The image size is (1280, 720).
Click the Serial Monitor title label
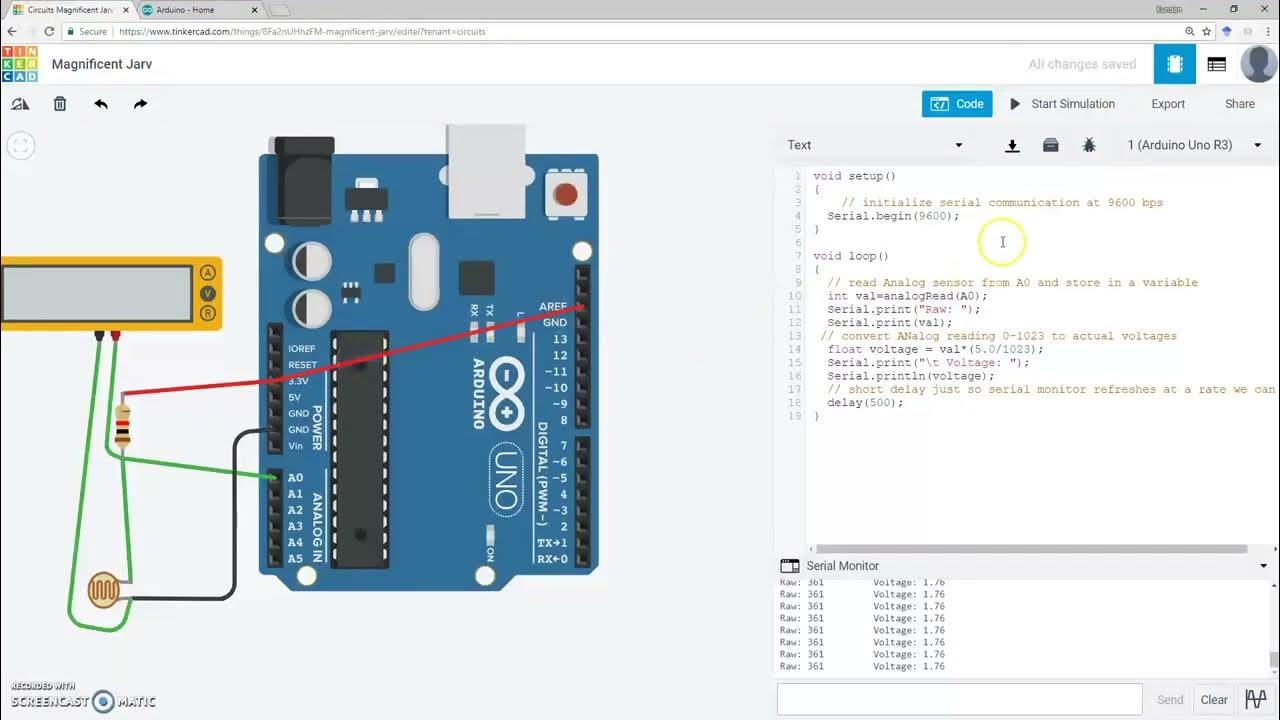pyautogui.click(x=843, y=566)
